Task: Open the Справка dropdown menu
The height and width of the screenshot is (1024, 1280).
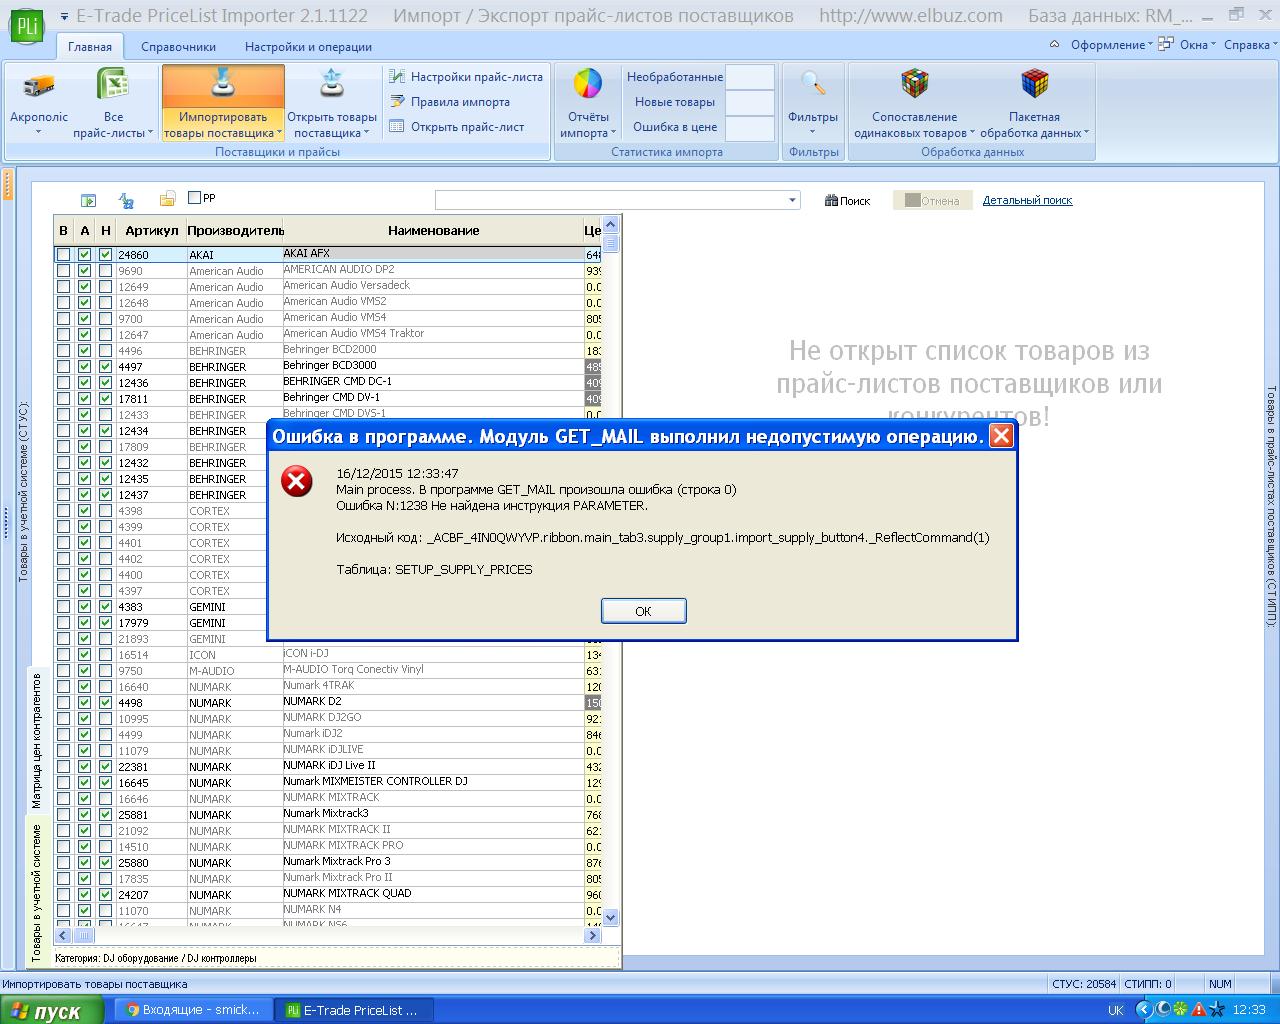Action: point(1250,45)
